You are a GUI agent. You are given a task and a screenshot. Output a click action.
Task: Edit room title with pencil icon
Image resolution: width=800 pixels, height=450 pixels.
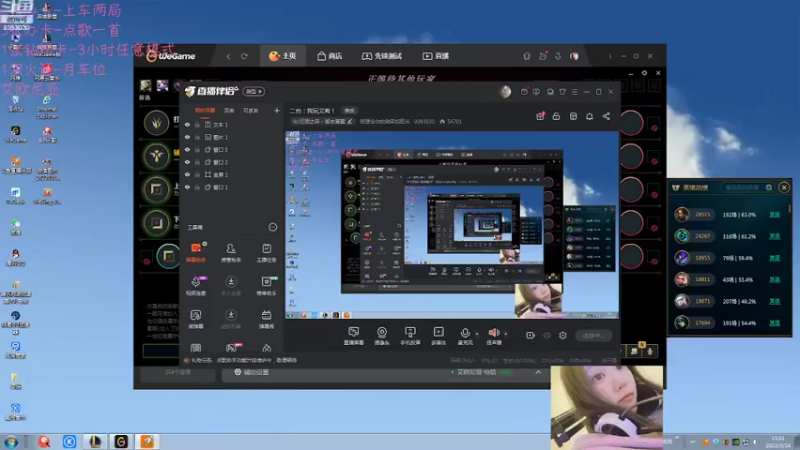(x=350, y=121)
